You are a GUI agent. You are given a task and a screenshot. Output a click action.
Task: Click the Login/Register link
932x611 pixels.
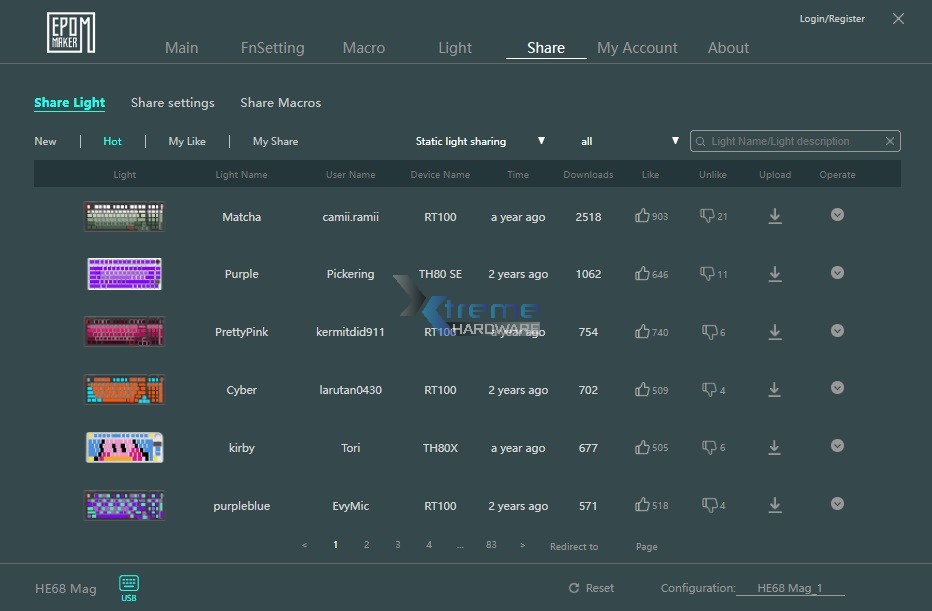coord(831,17)
